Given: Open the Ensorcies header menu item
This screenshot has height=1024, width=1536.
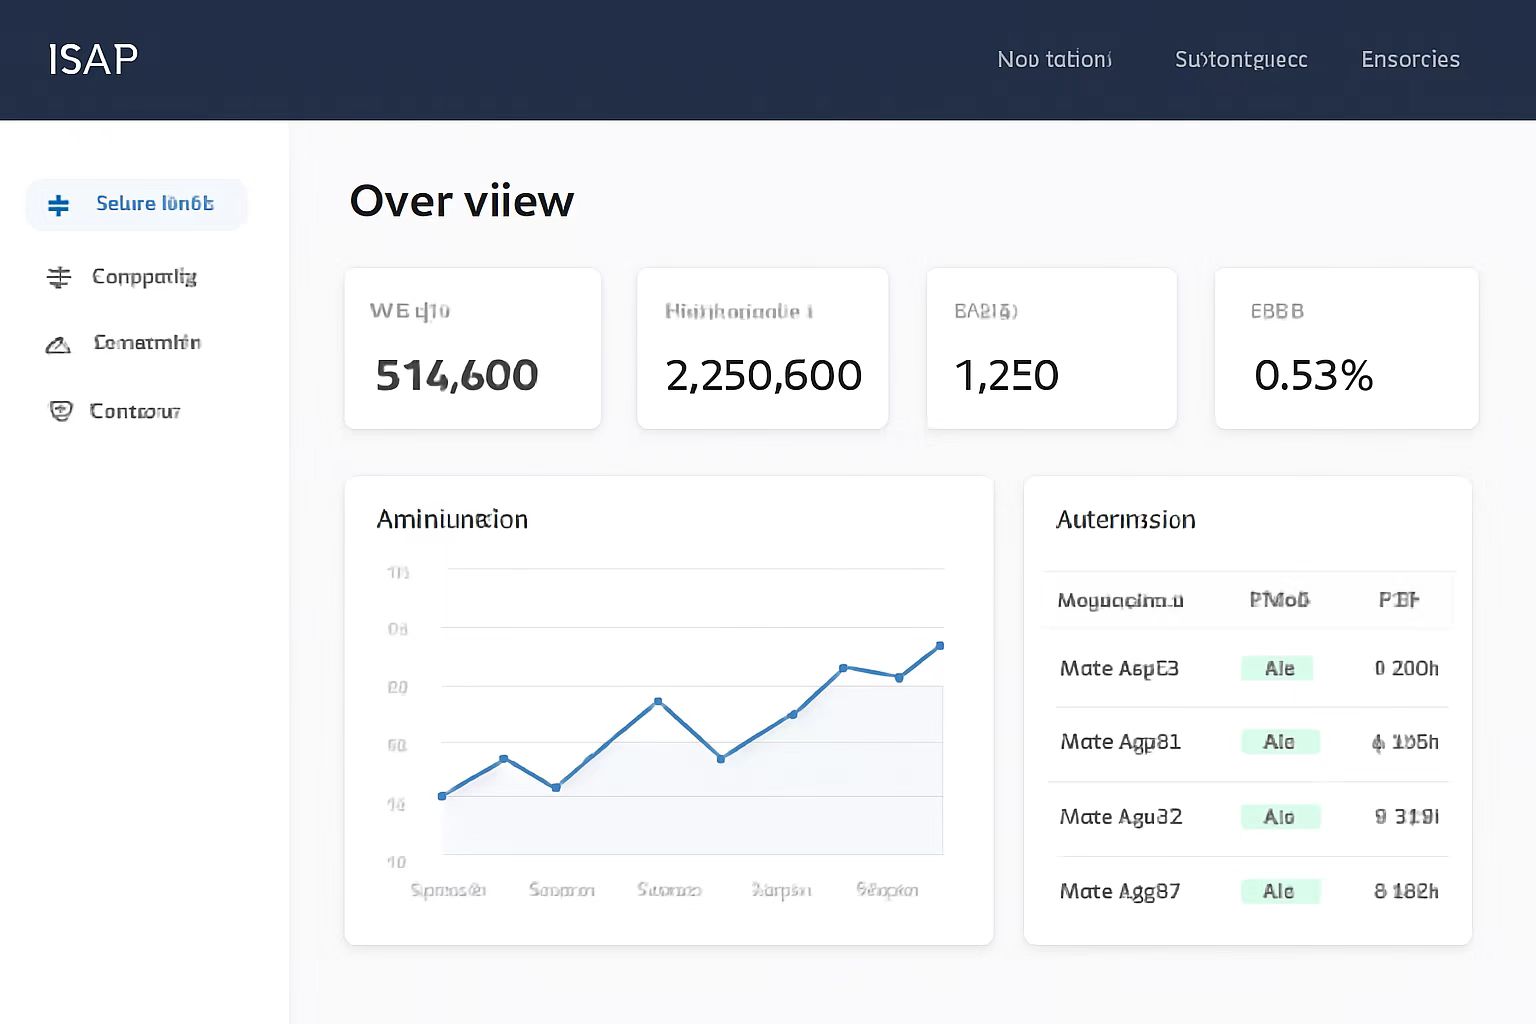Looking at the screenshot, I should [1410, 60].
